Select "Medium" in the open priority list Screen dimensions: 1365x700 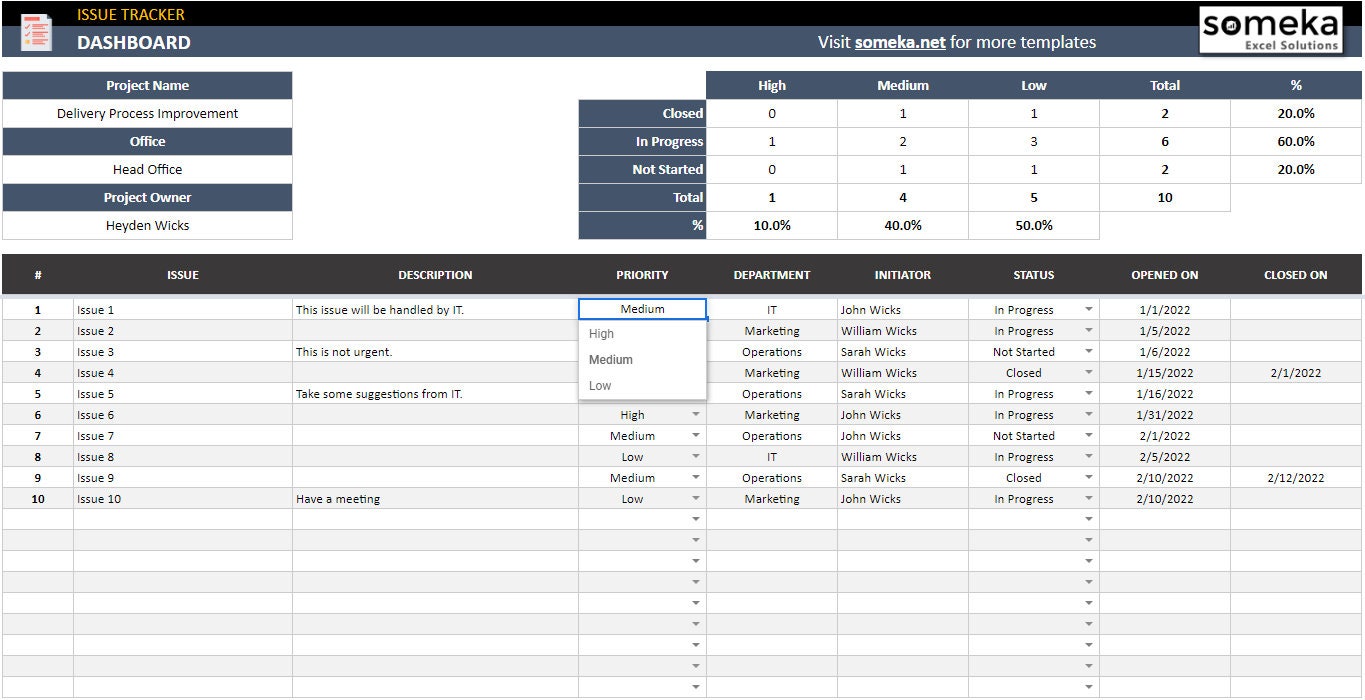(610, 359)
